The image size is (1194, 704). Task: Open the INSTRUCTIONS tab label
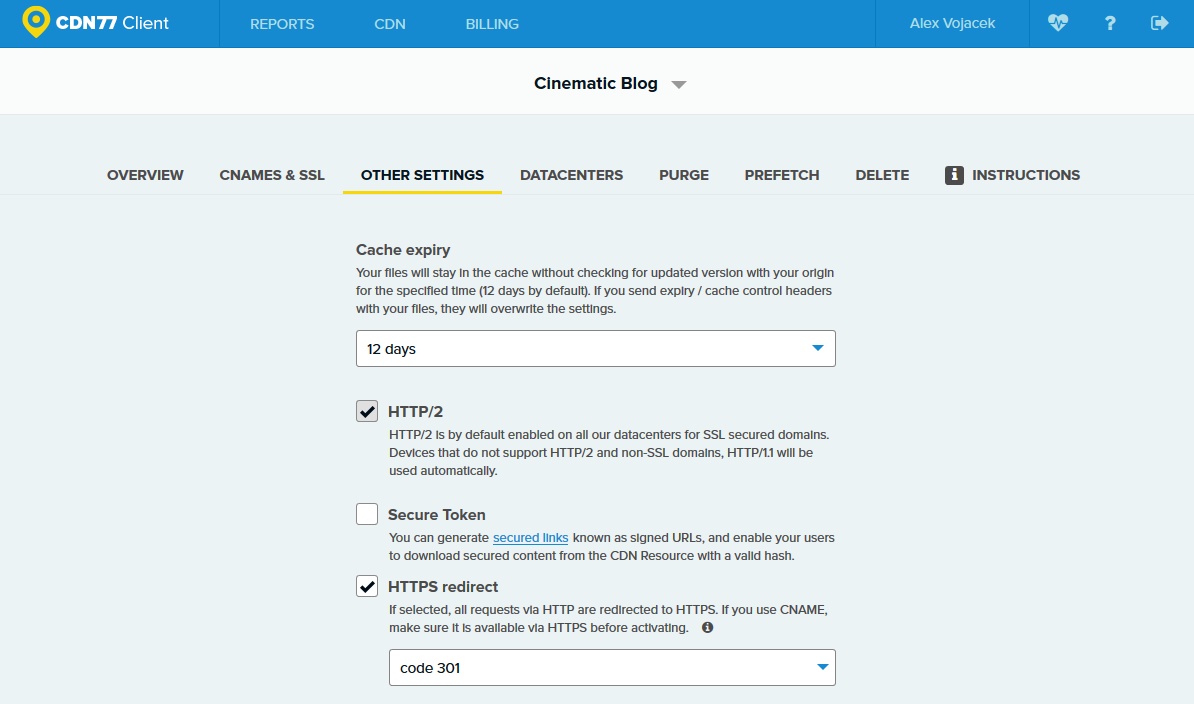pos(1026,175)
